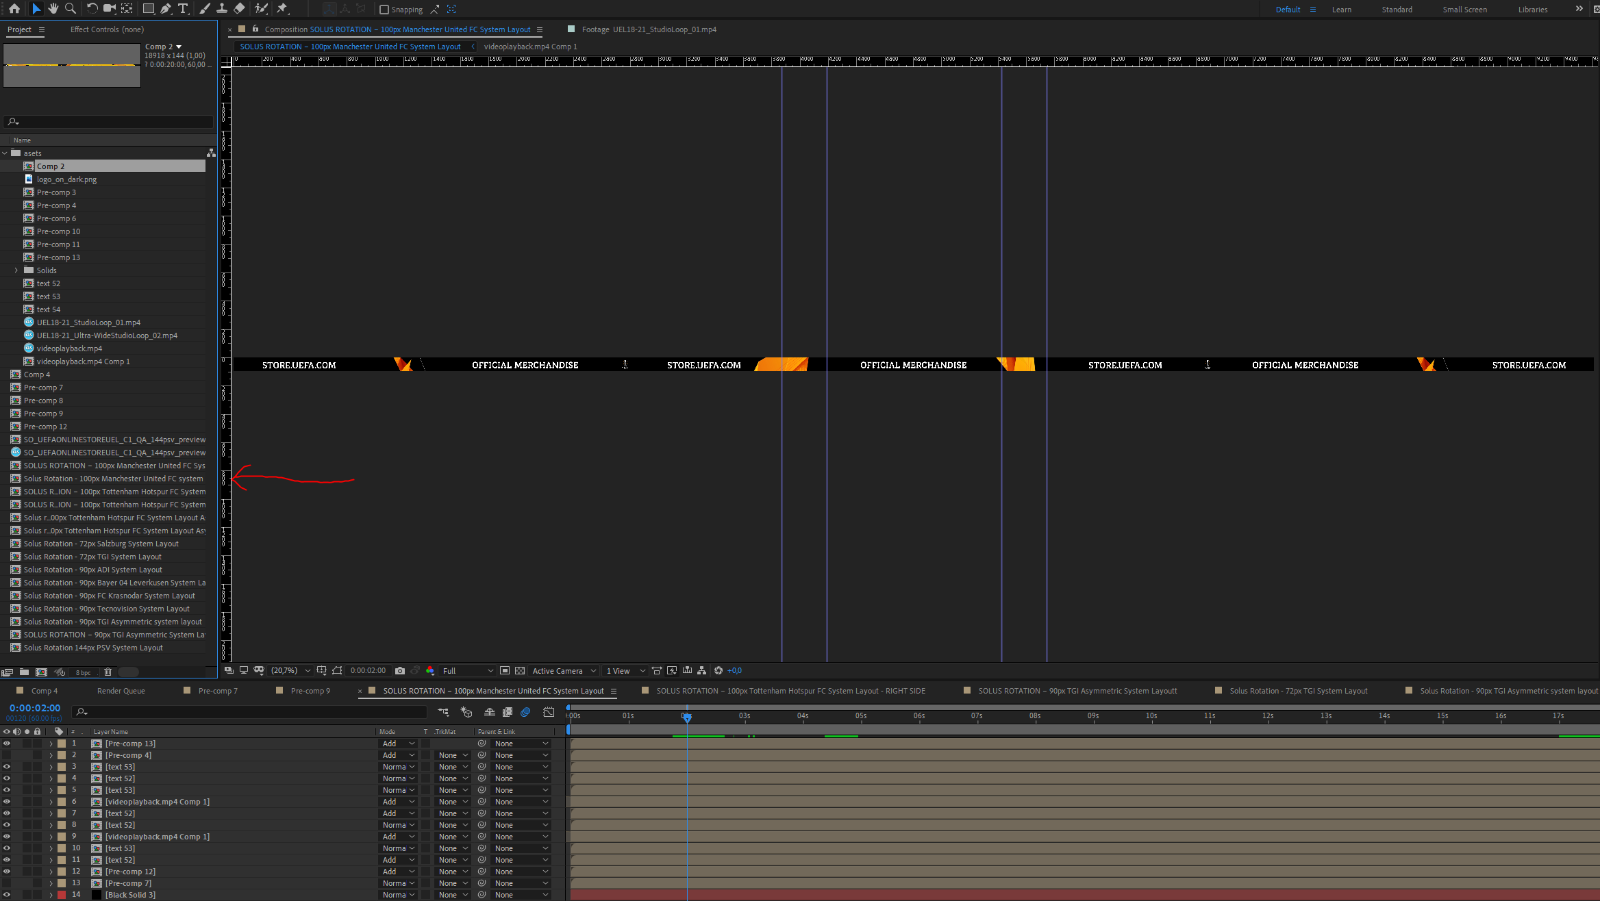Click the 8 bpc color depth button
The height and width of the screenshot is (901, 1600).
pyautogui.click(x=83, y=672)
